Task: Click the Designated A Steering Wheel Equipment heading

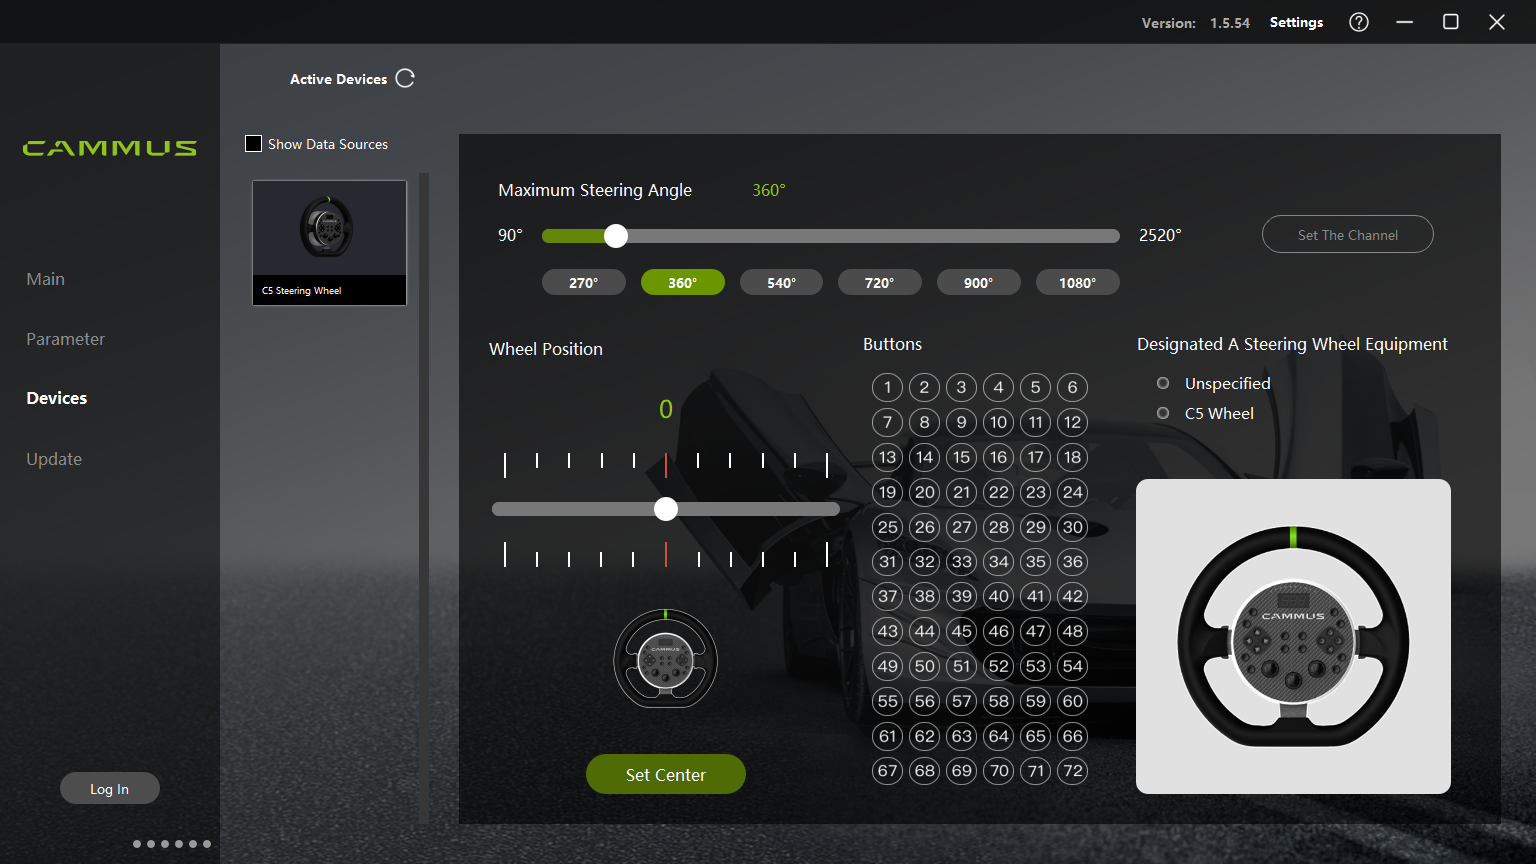Action: [x=1292, y=344]
